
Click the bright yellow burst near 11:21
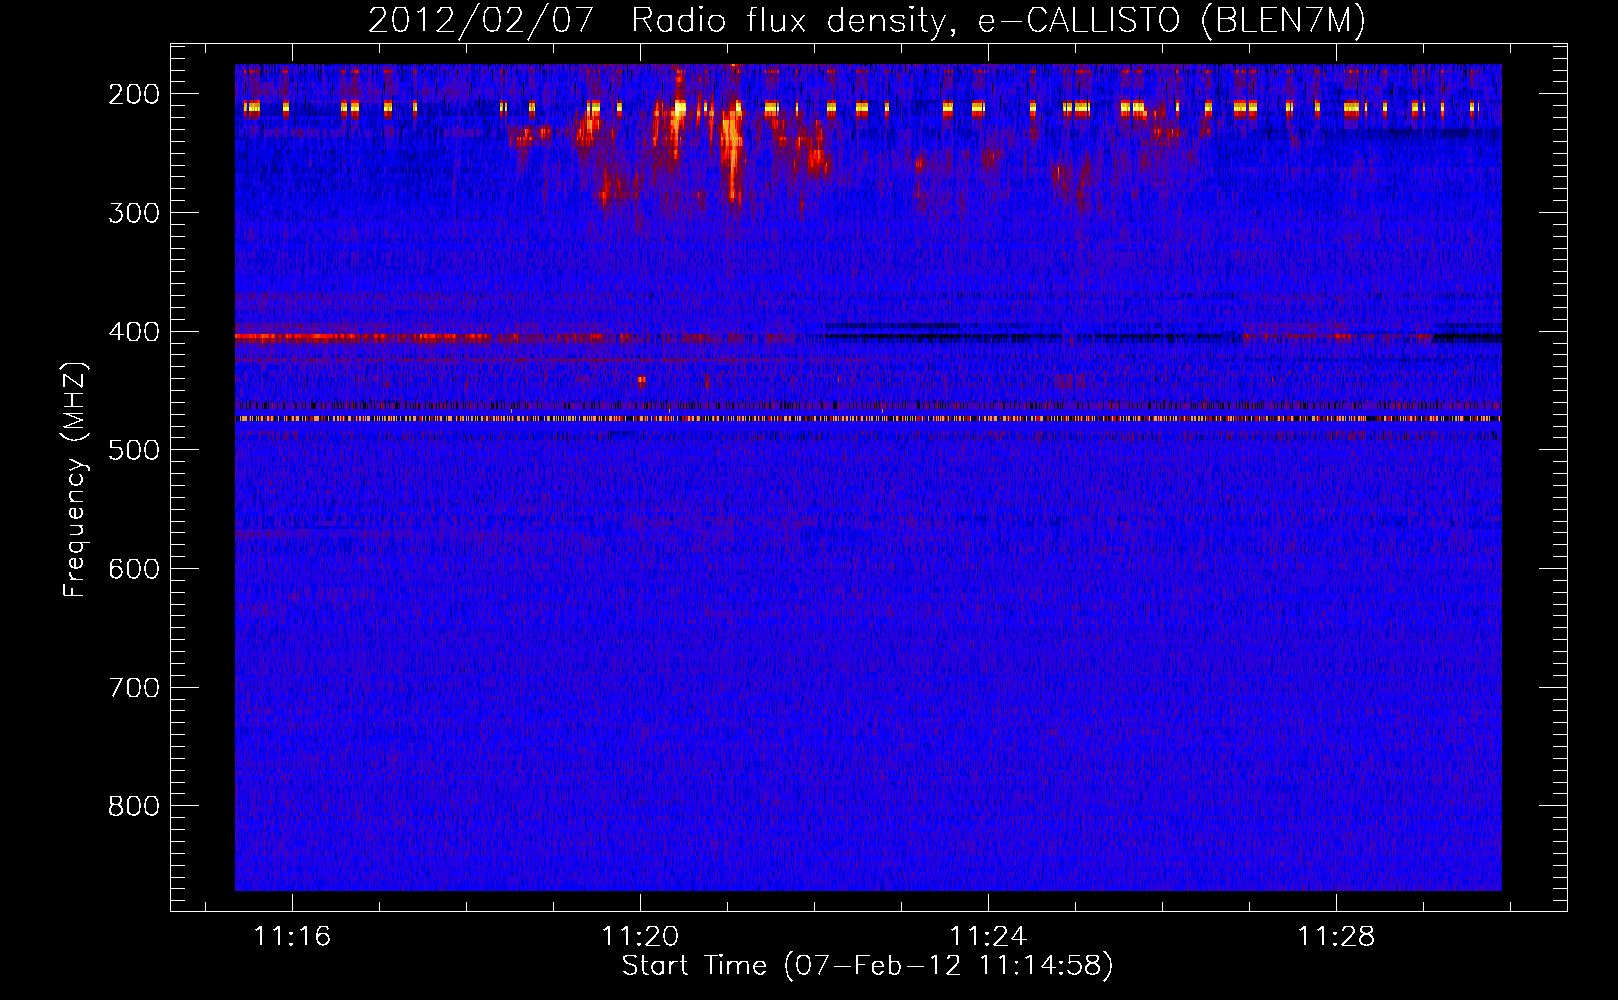point(733,150)
